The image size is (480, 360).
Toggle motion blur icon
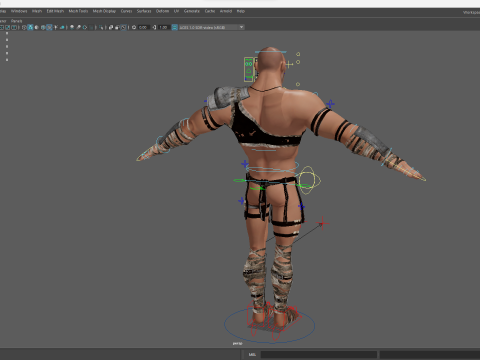[x=78, y=27]
